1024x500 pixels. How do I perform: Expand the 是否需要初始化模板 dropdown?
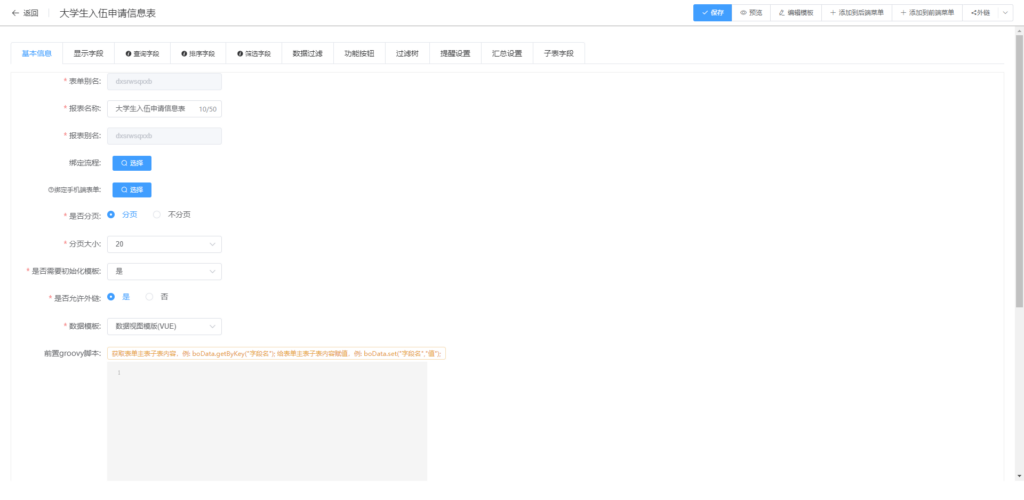point(164,271)
